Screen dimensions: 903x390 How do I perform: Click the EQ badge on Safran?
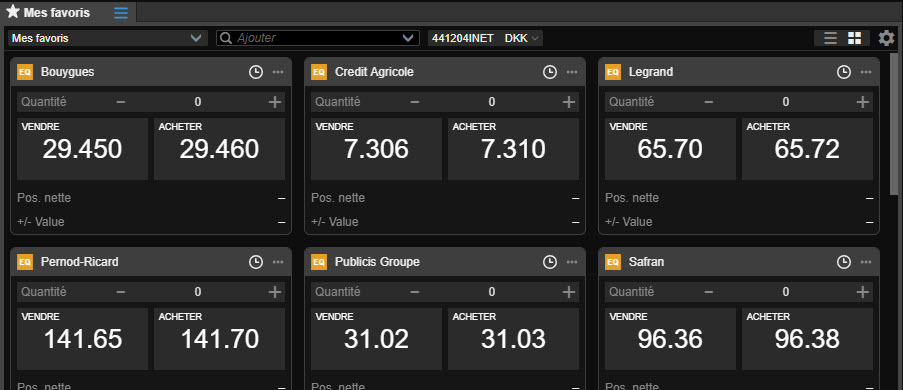[613, 262]
